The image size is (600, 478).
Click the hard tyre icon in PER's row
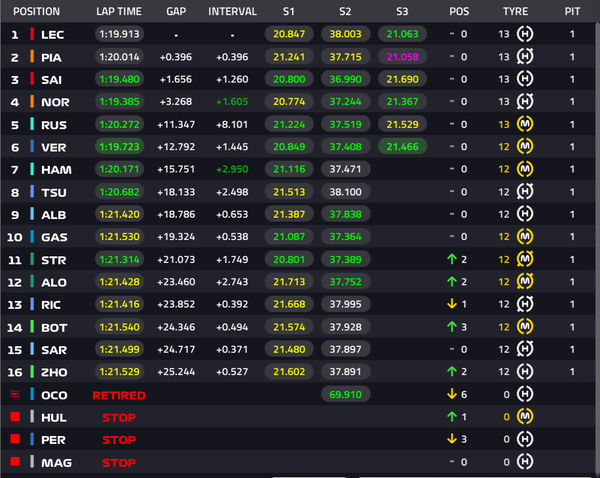tap(525, 439)
